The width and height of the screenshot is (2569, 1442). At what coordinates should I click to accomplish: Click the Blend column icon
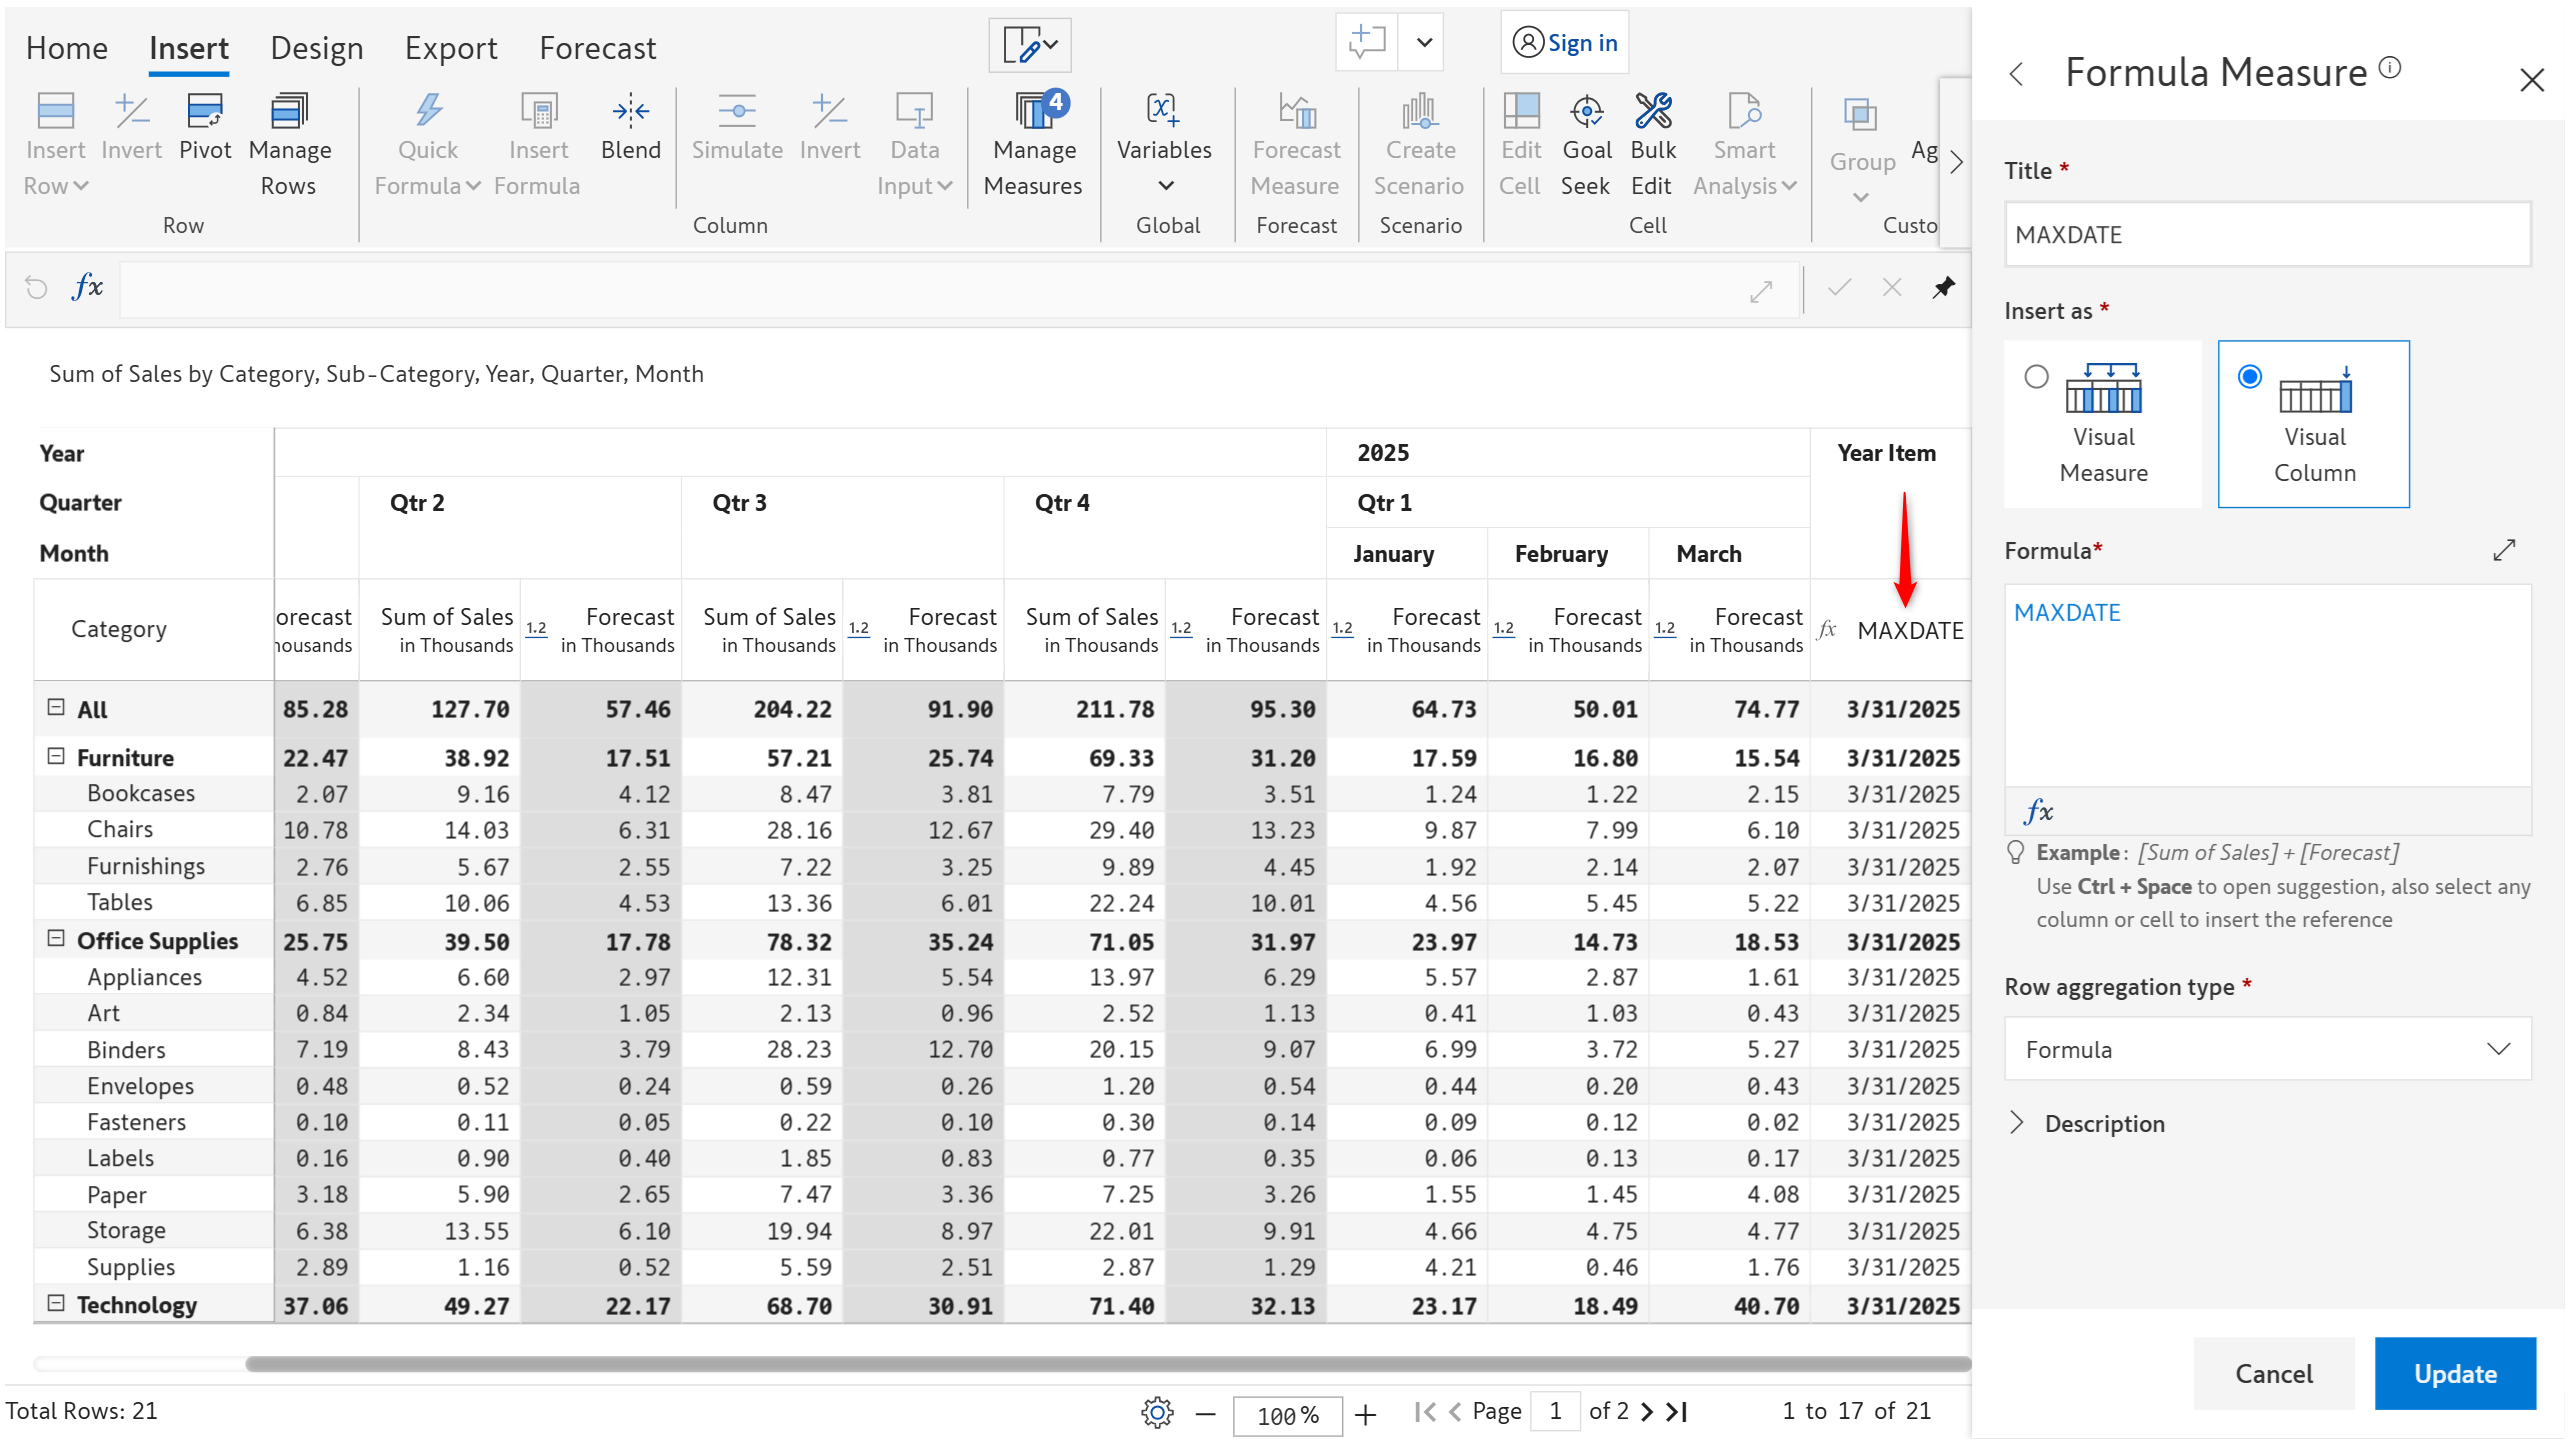pyautogui.click(x=630, y=112)
